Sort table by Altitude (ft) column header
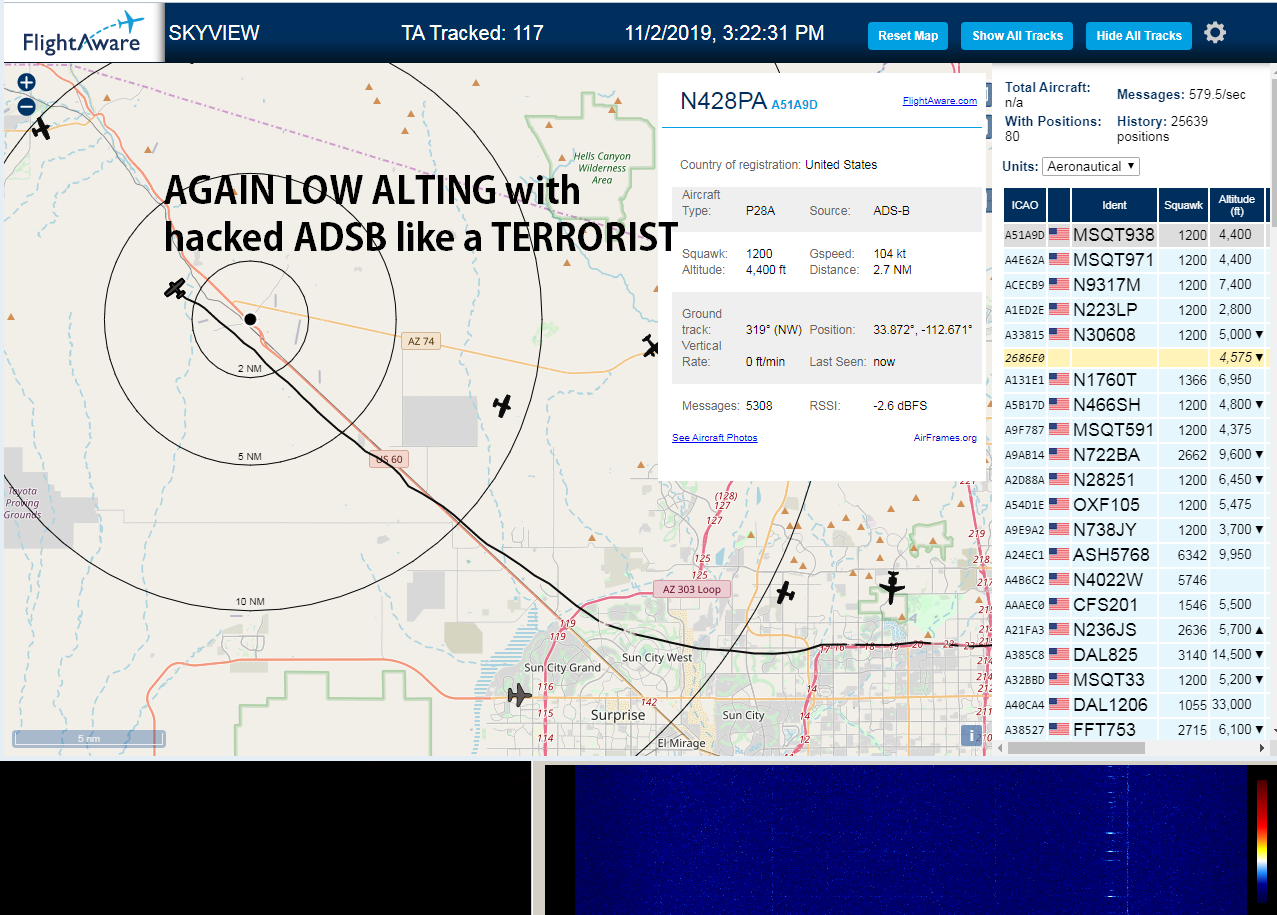 [x=1237, y=205]
